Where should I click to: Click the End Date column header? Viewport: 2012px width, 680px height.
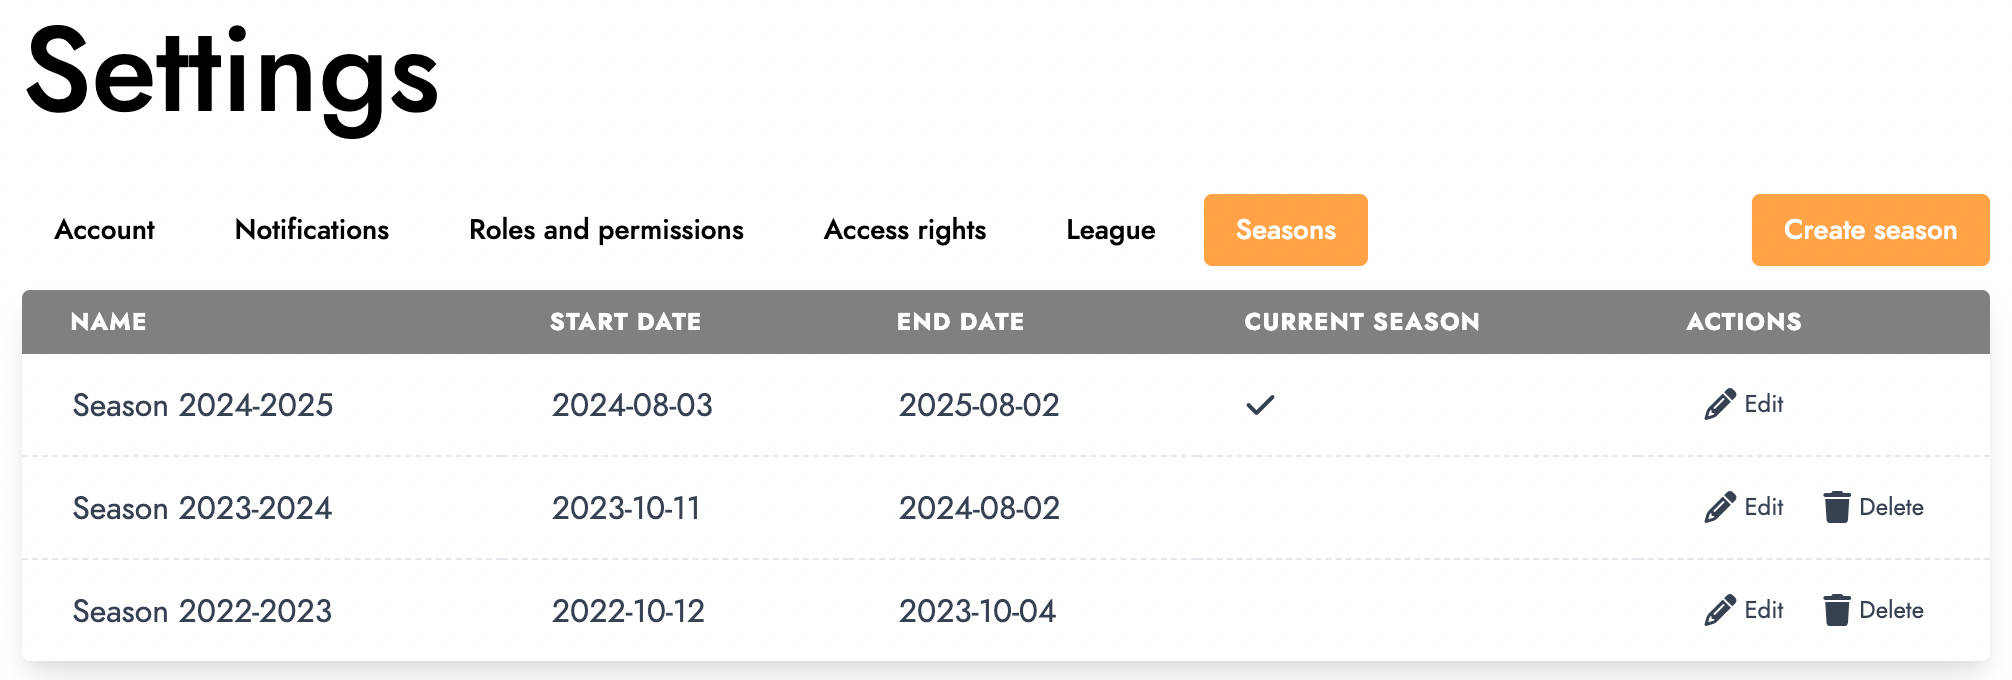(960, 322)
